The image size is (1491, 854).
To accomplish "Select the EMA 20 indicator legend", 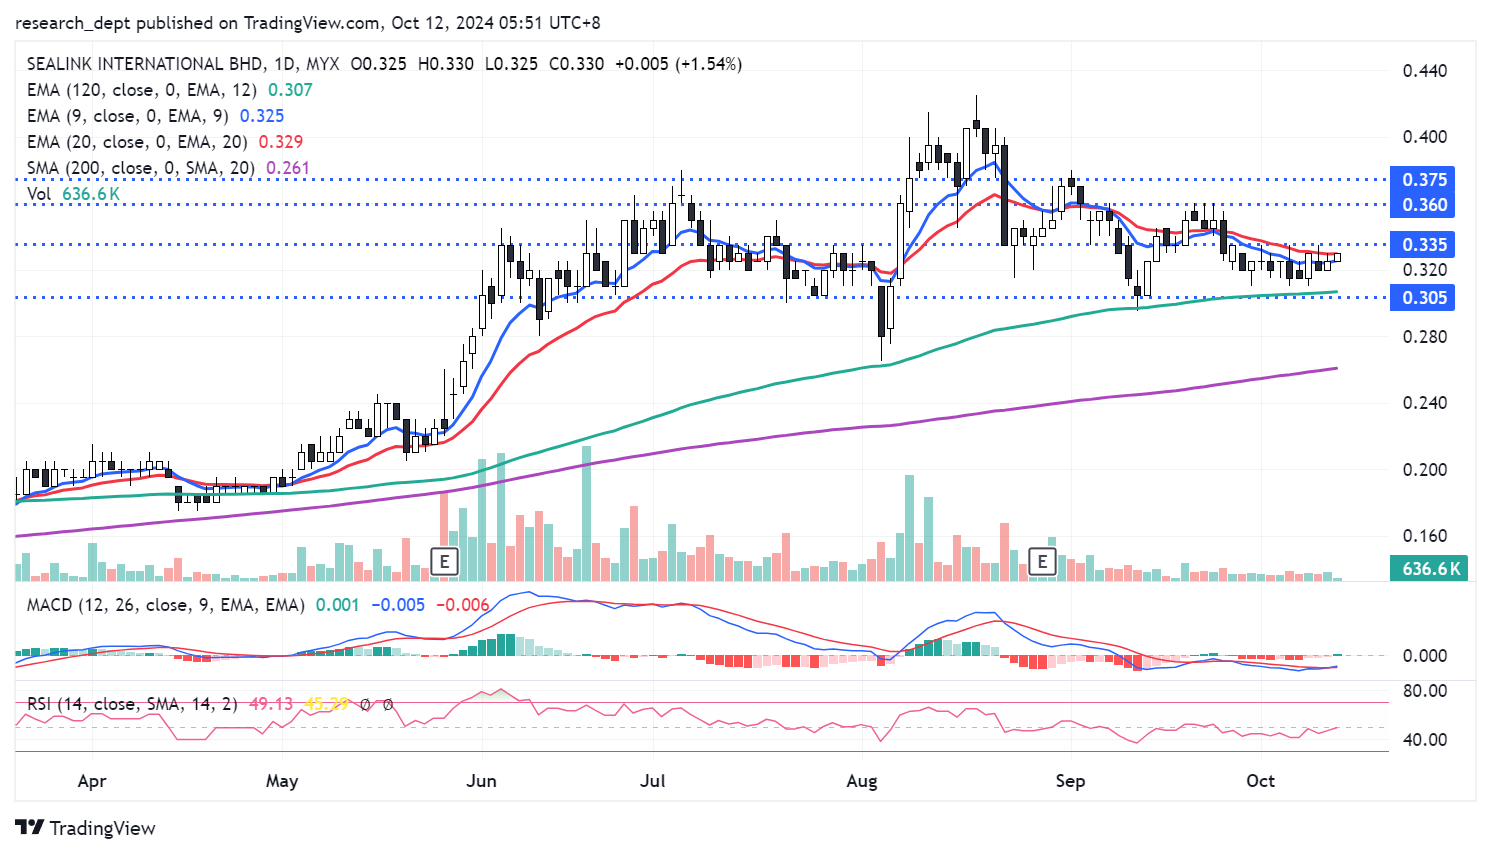I will point(137,142).
